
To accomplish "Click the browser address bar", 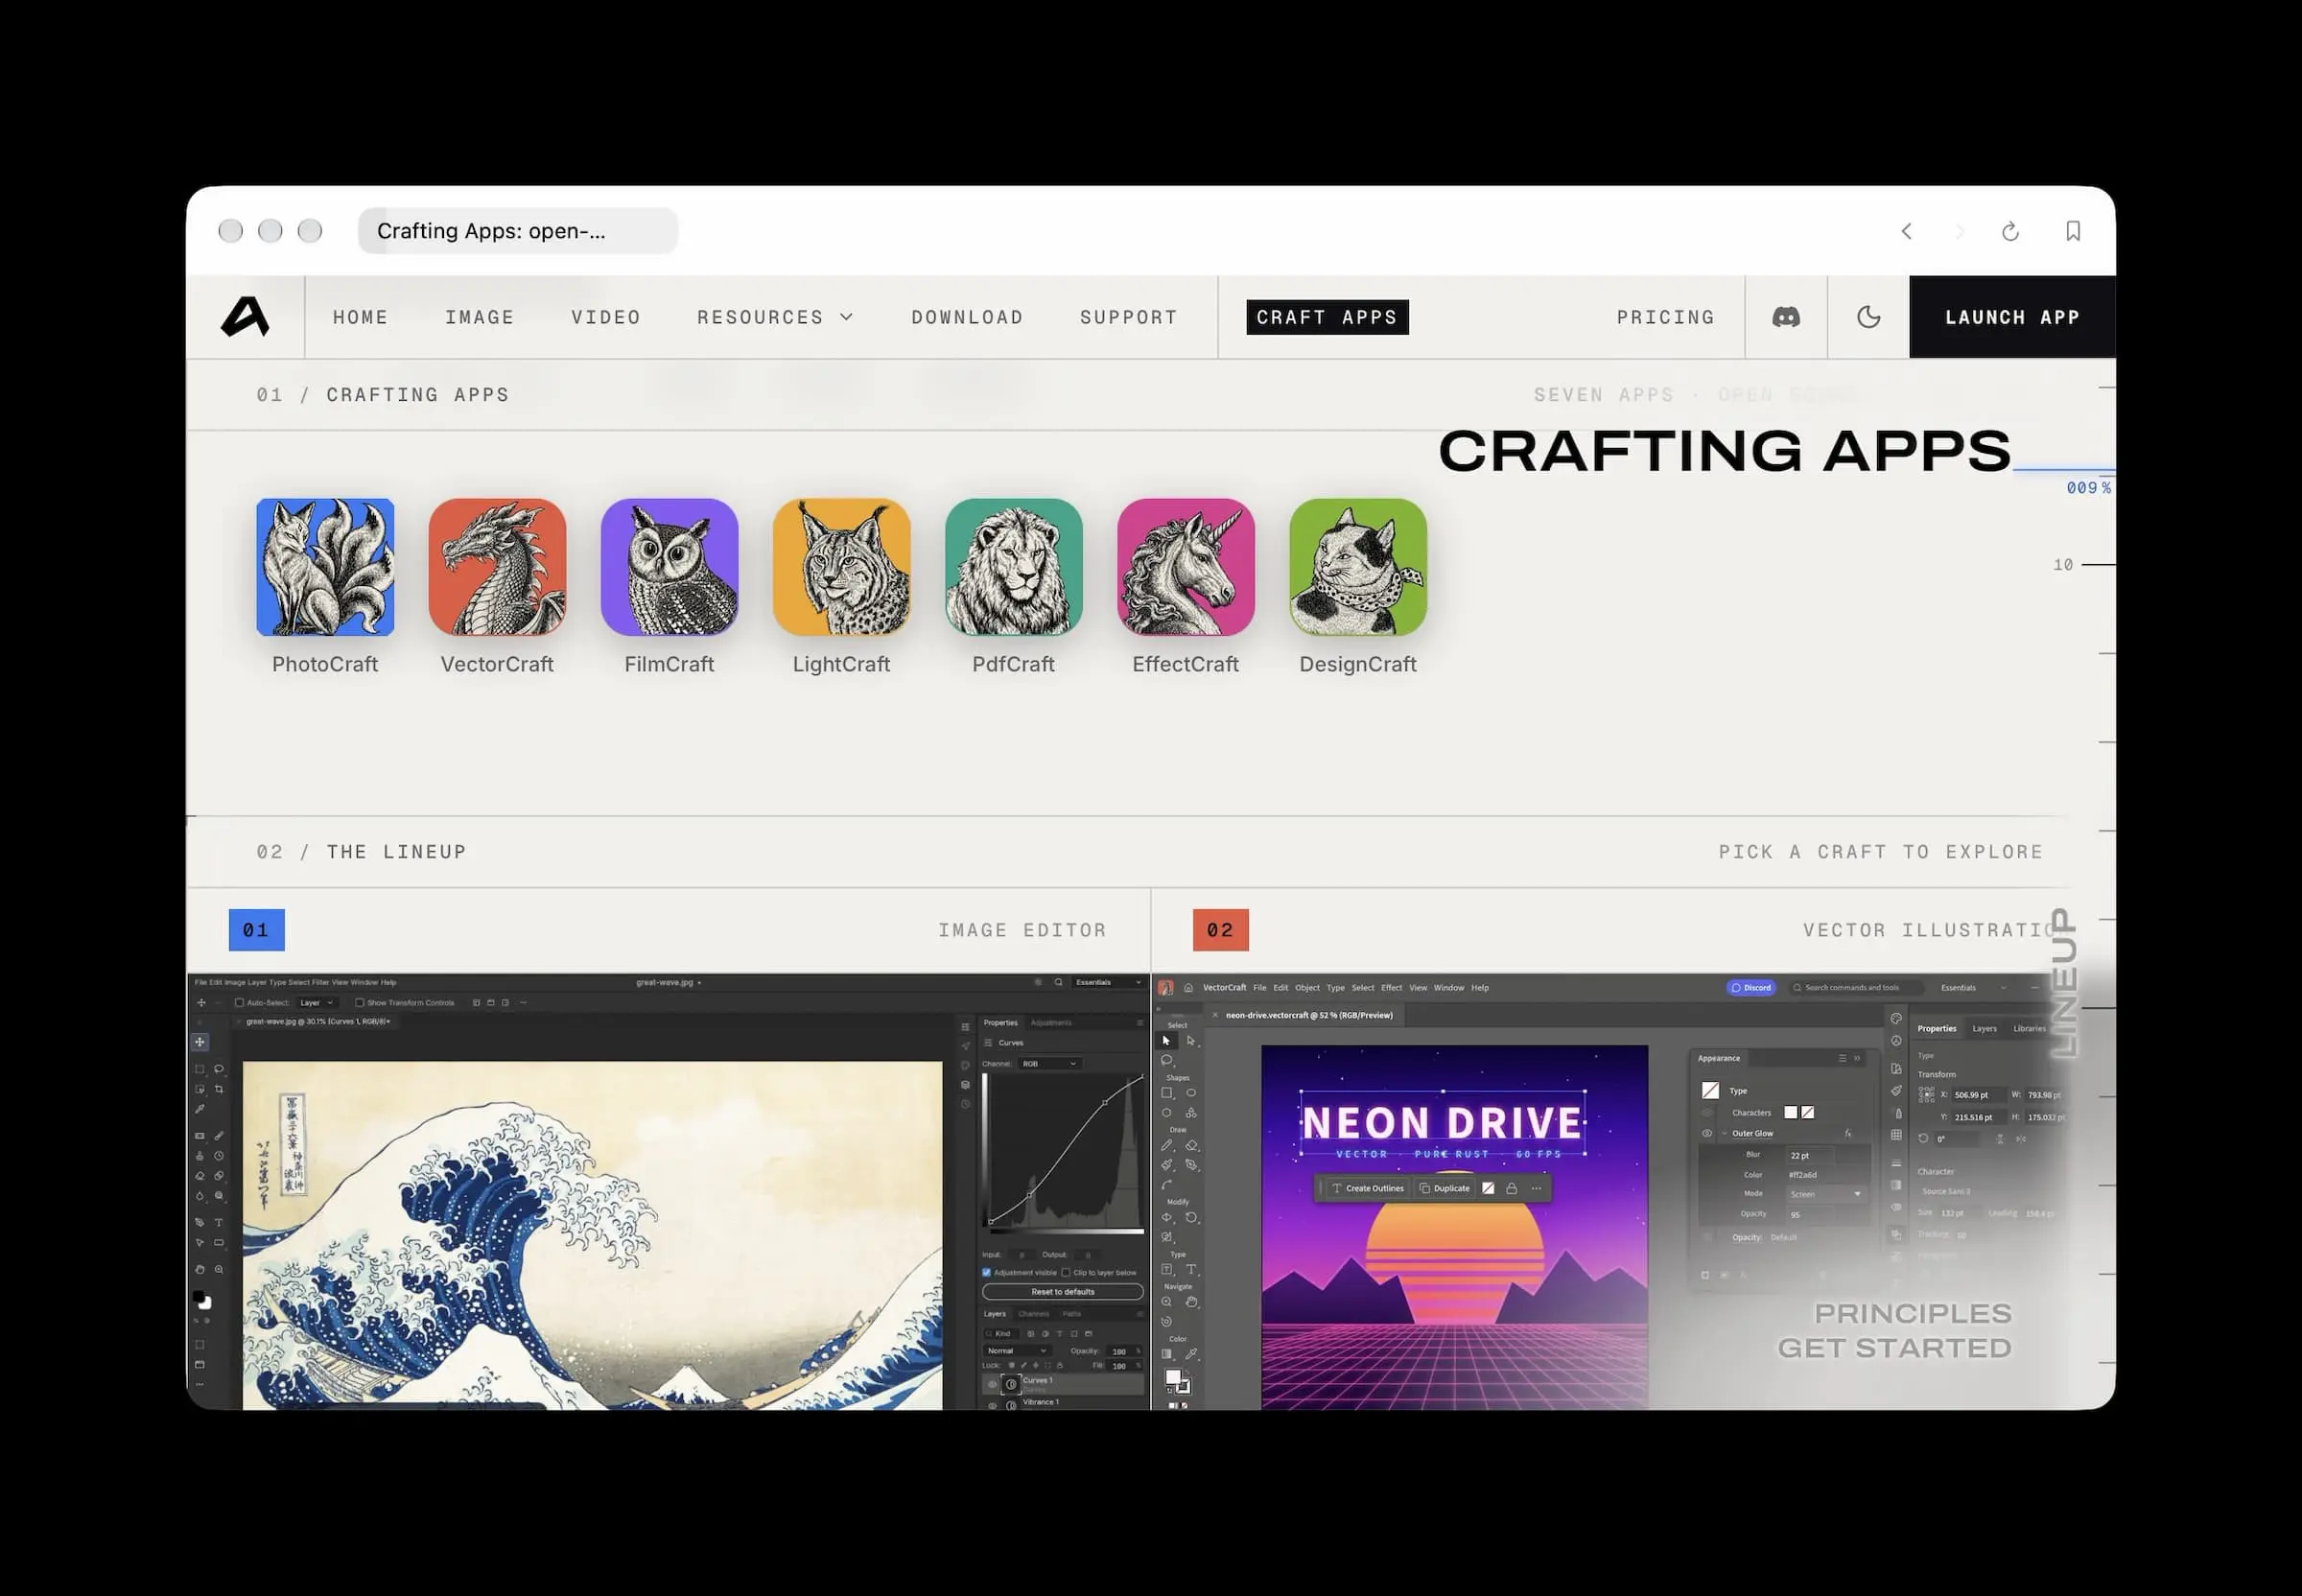I will coord(518,231).
